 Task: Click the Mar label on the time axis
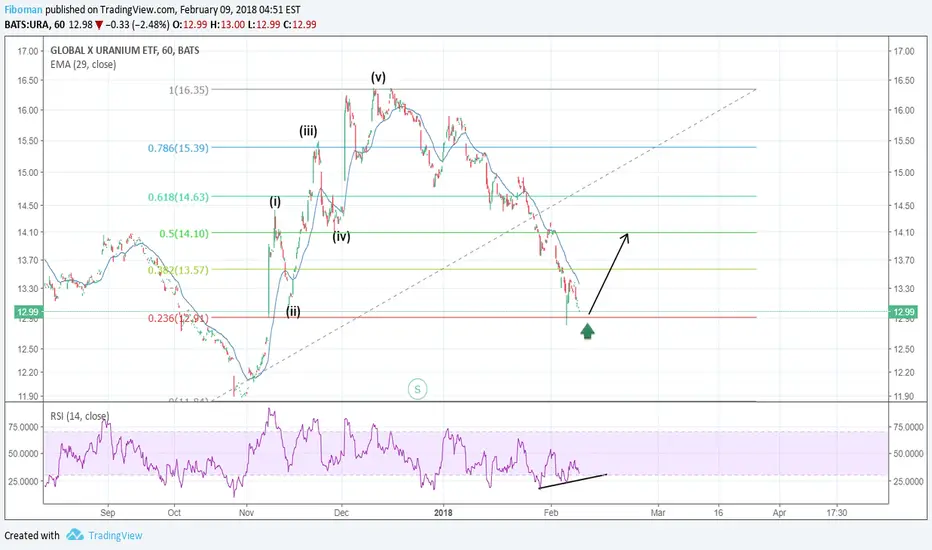tap(658, 513)
